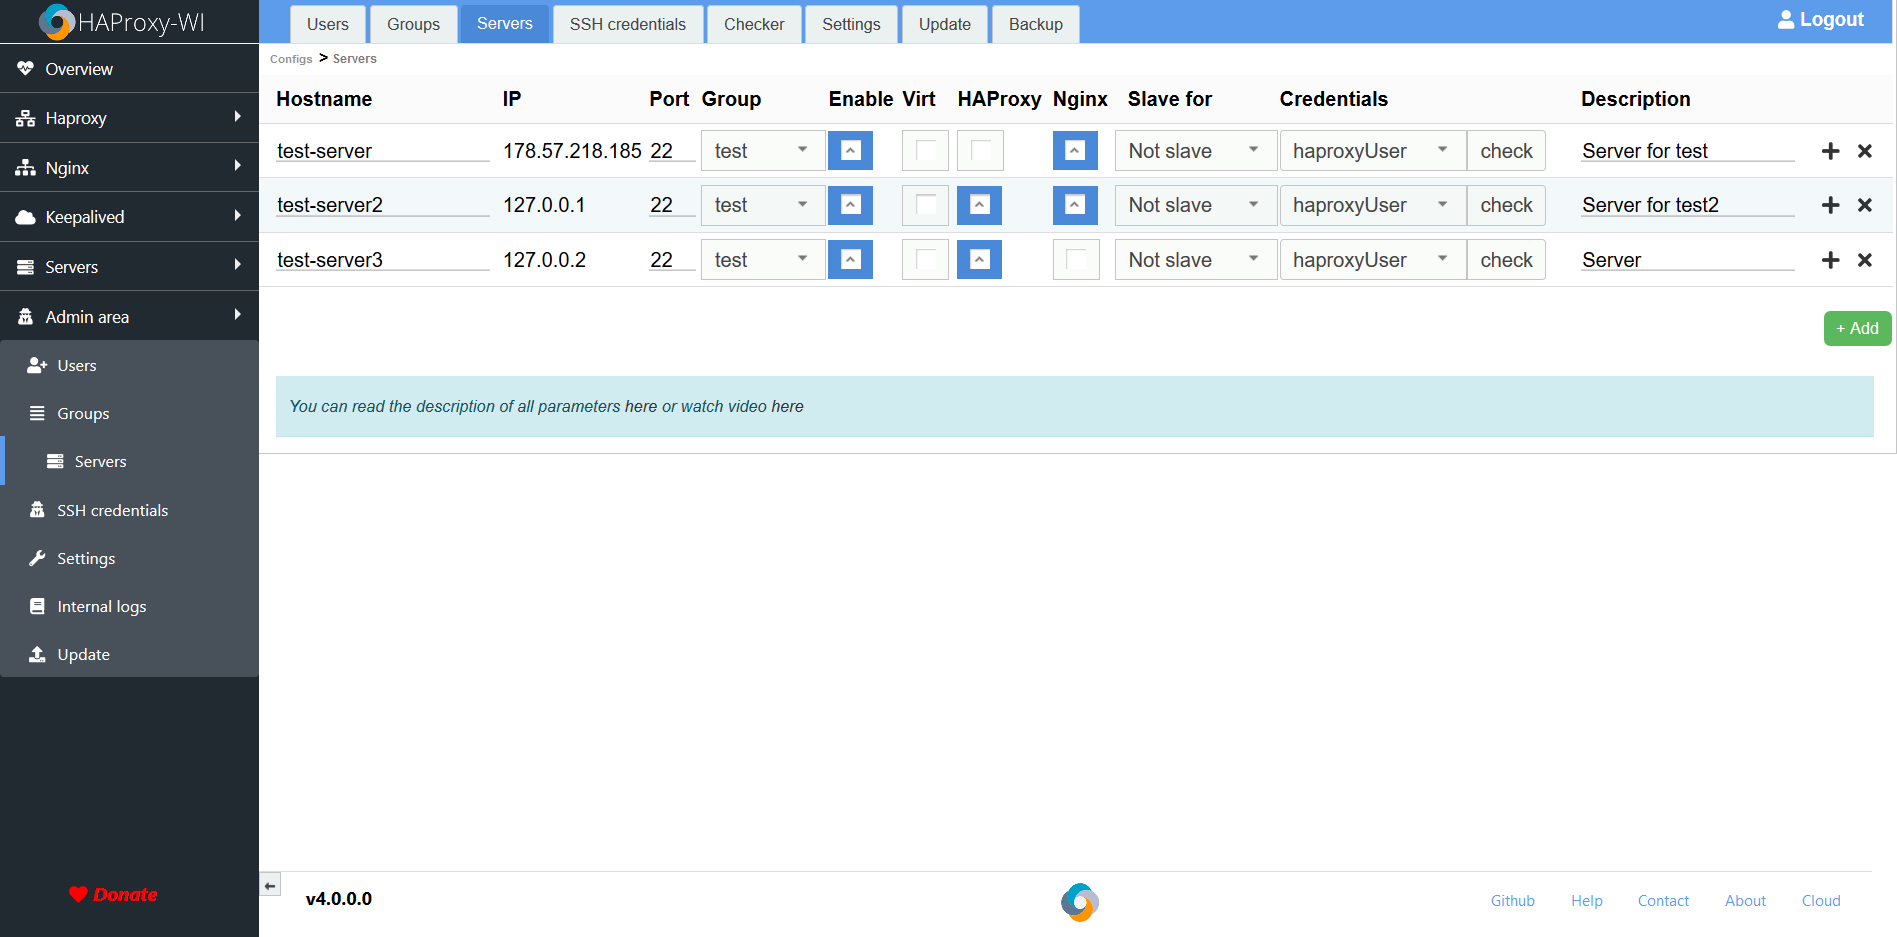The image size is (1897, 937).
Task: Toggle Enable checkbox for test-server
Action: pyautogui.click(x=850, y=151)
